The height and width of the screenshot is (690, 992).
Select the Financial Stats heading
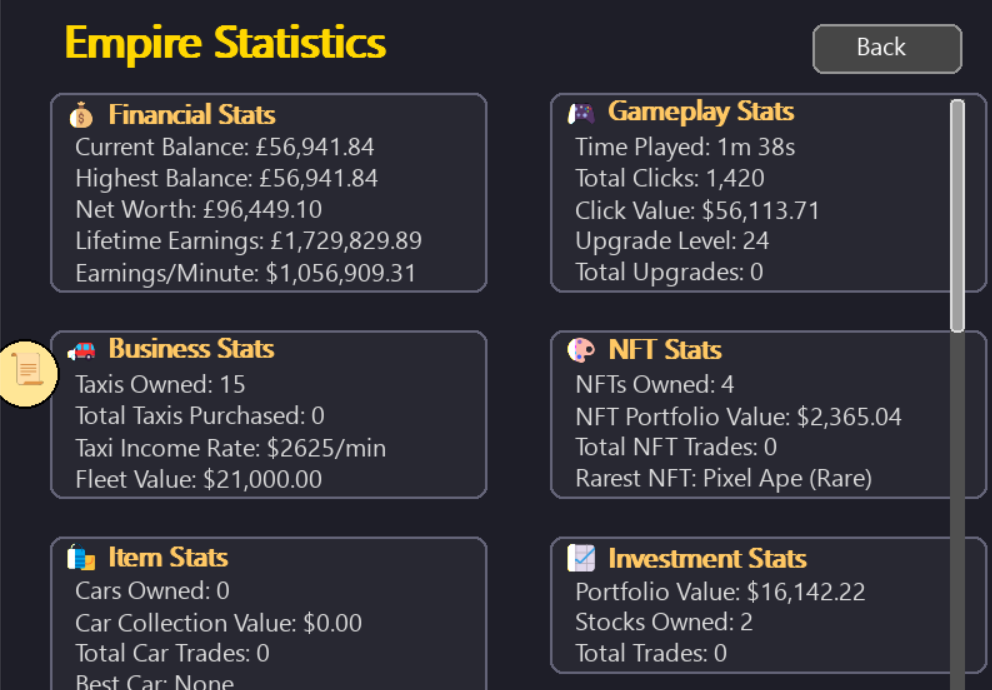click(192, 115)
